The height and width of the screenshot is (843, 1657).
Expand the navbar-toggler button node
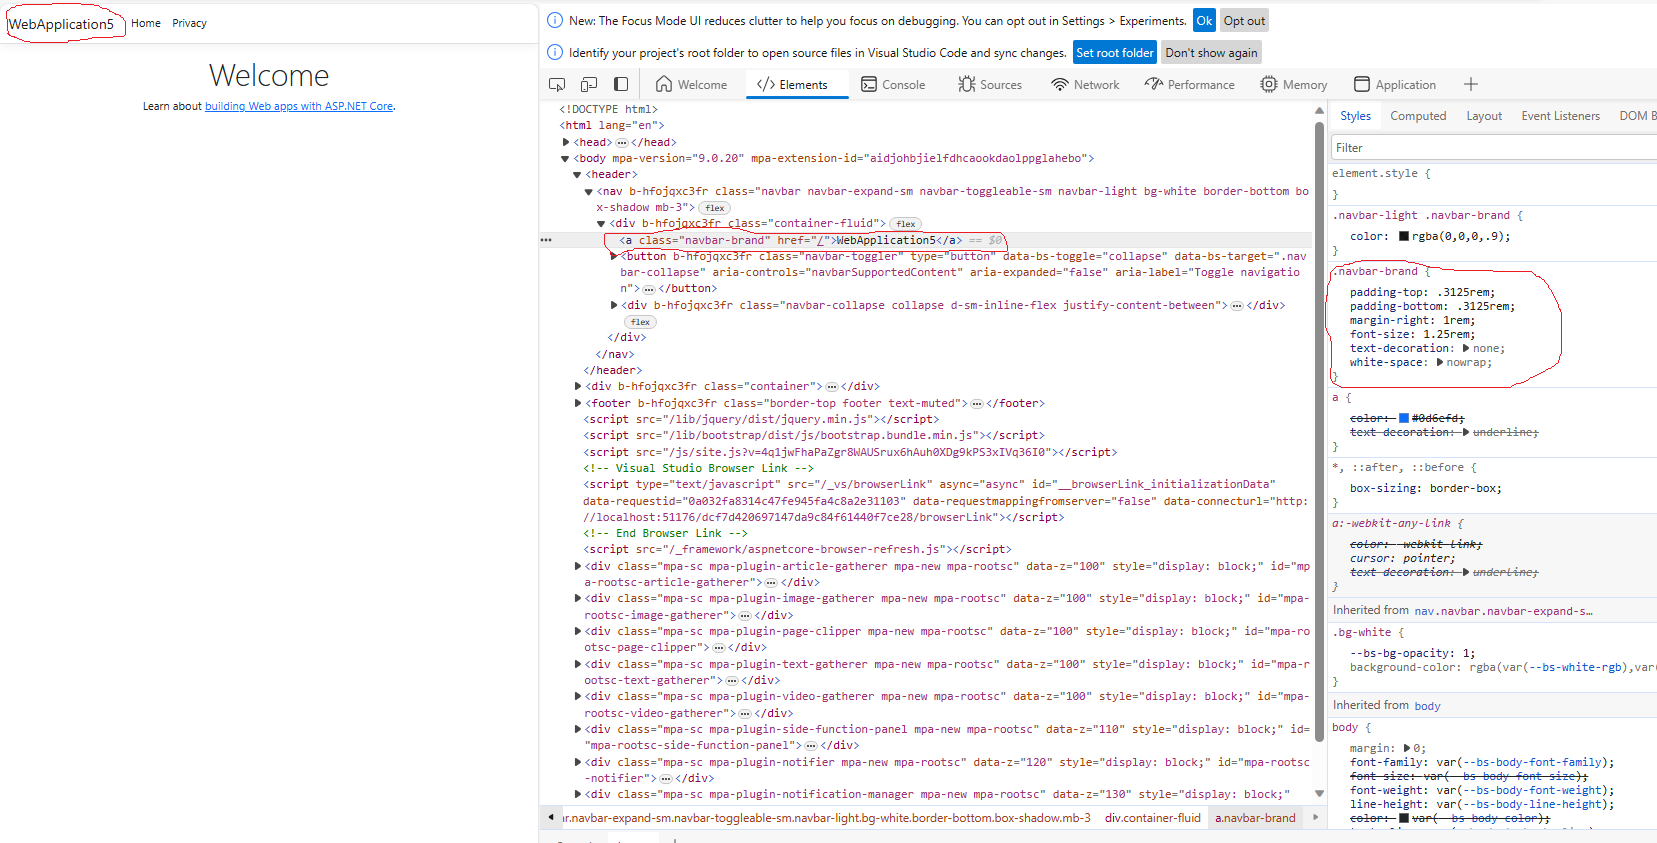pos(613,256)
